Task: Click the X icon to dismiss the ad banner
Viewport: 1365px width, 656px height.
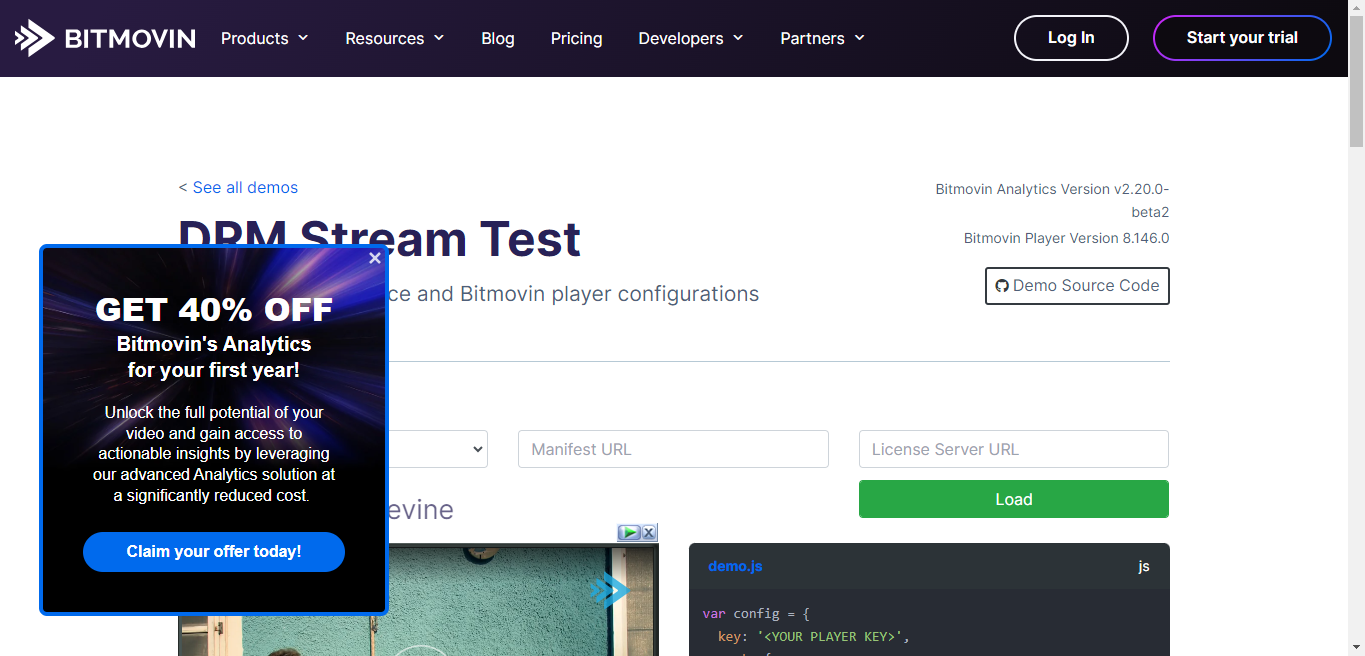Action: click(649, 532)
